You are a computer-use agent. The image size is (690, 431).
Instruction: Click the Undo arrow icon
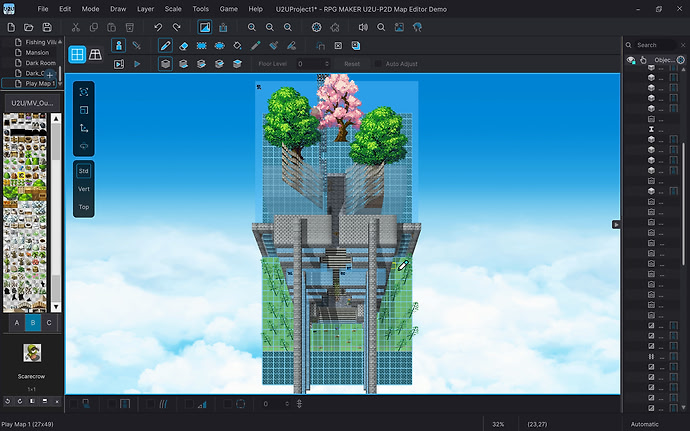coord(158,27)
